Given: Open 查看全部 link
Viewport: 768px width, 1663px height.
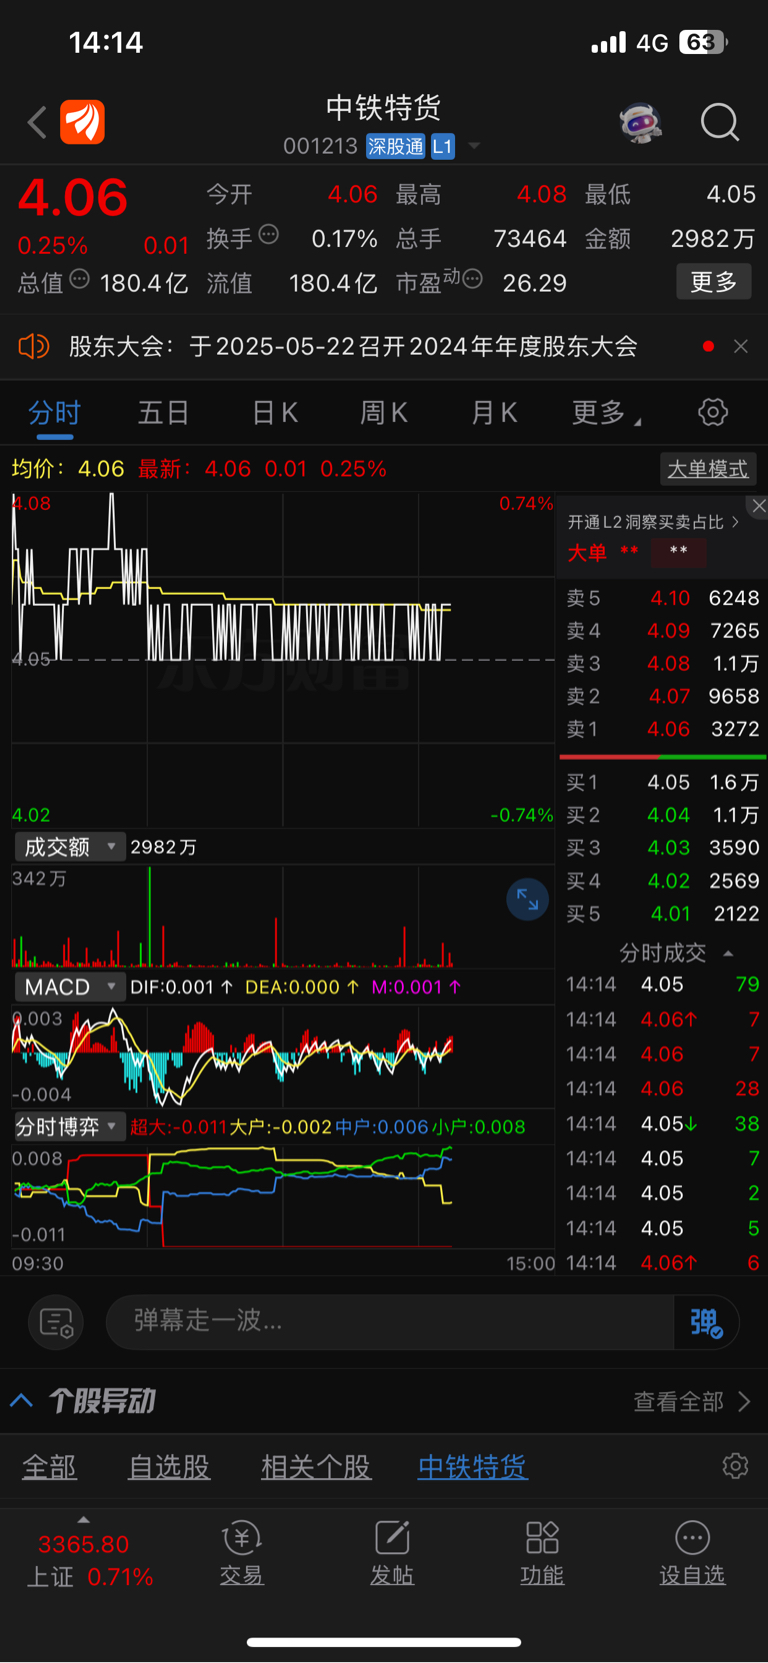Looking at the screenshot, I should coord(691,1401).
